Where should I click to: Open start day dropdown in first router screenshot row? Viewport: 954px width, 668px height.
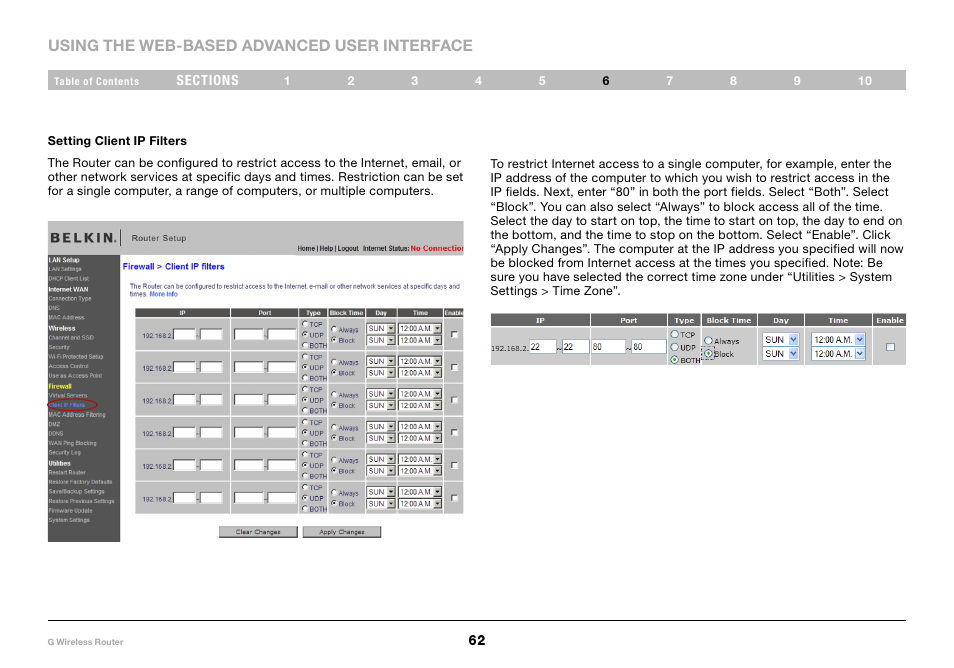coord(381,329)
